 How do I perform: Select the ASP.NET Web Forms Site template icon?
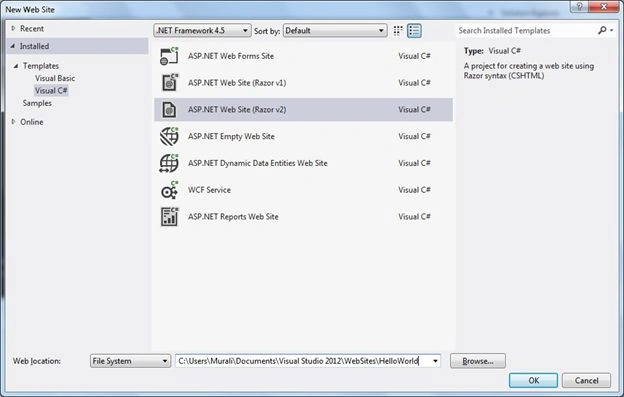[169, 56]
